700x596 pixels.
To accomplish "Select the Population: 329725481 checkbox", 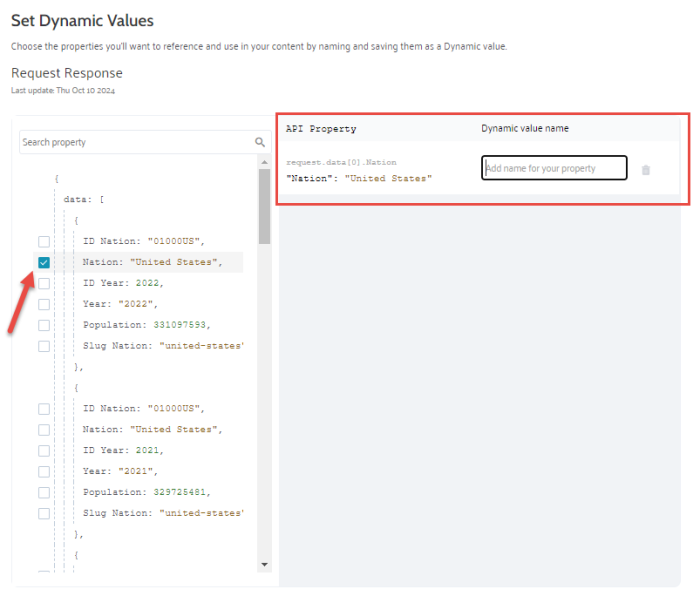I will [44, 492].
